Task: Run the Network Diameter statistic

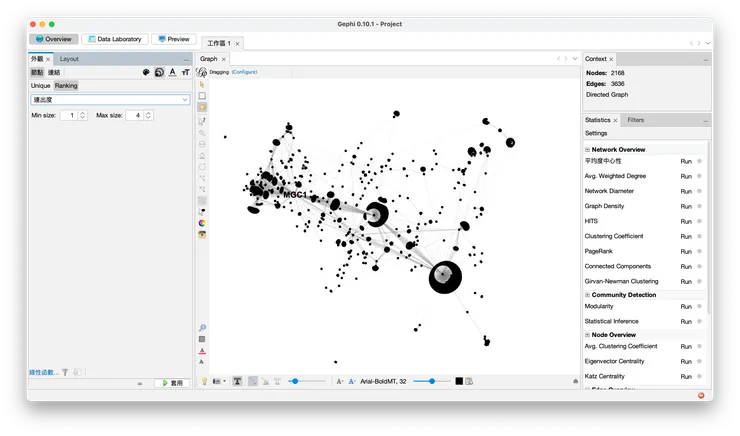Action: [x=686, y=192]
